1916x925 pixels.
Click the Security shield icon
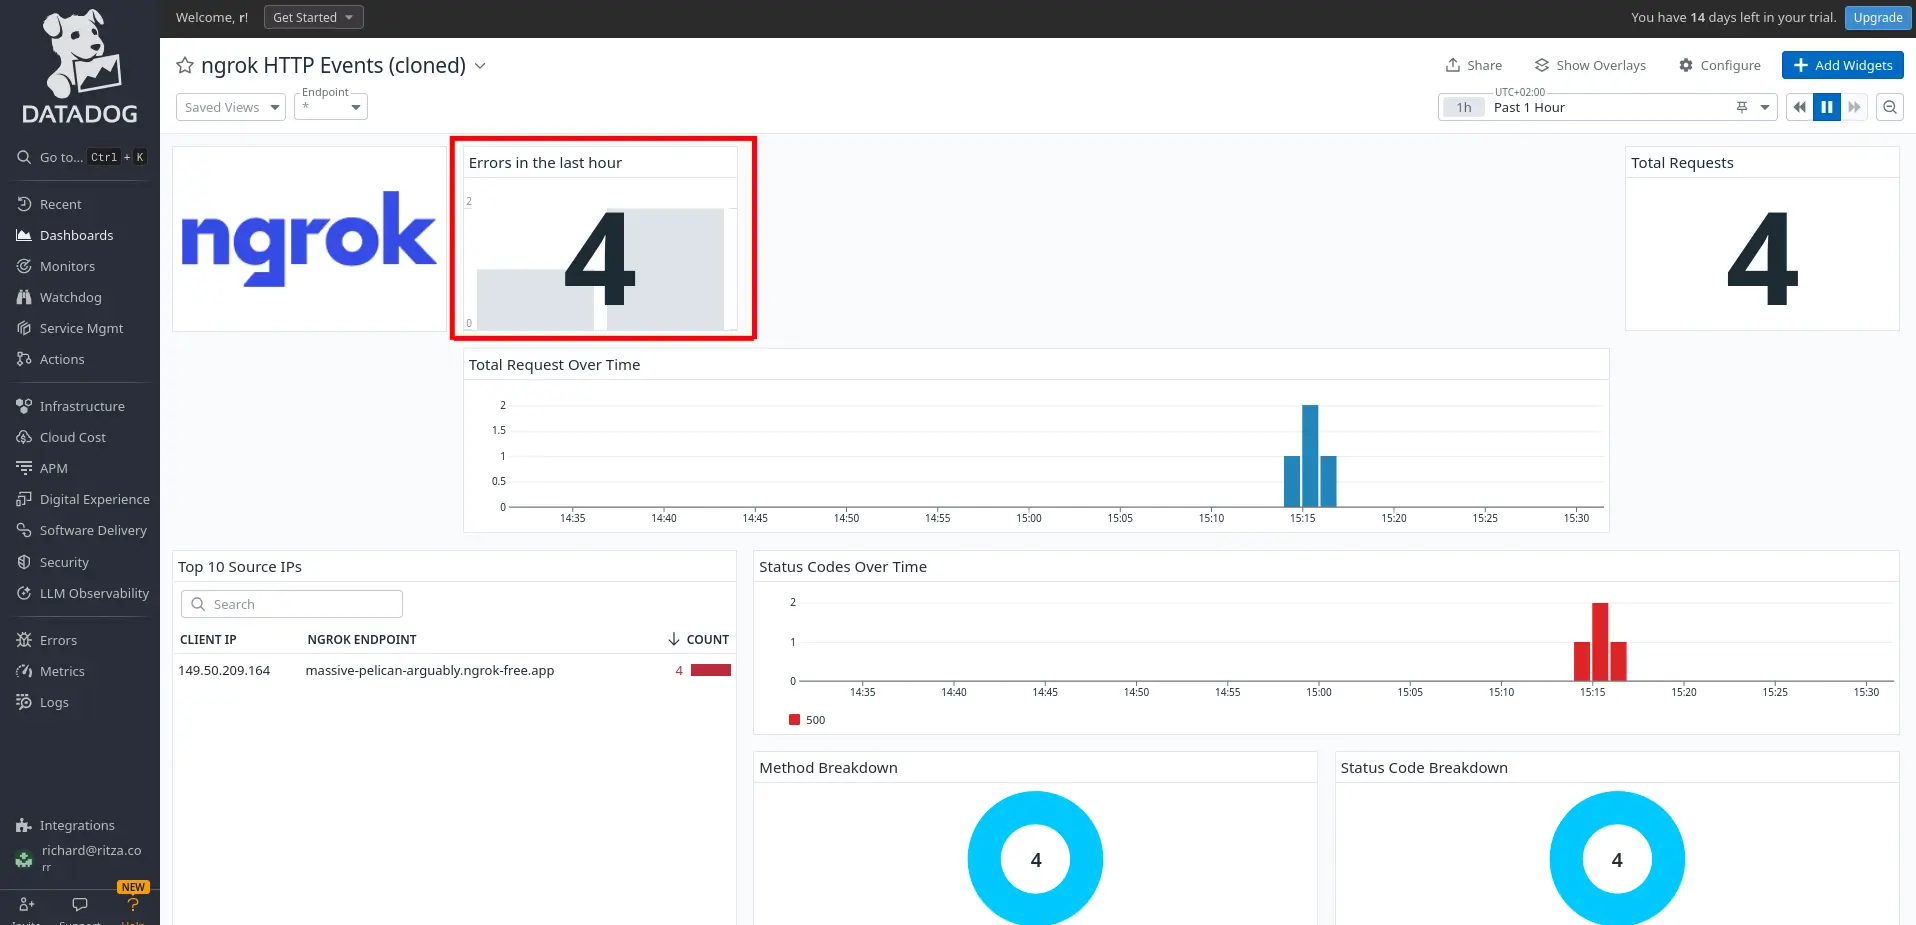(24, 562)
